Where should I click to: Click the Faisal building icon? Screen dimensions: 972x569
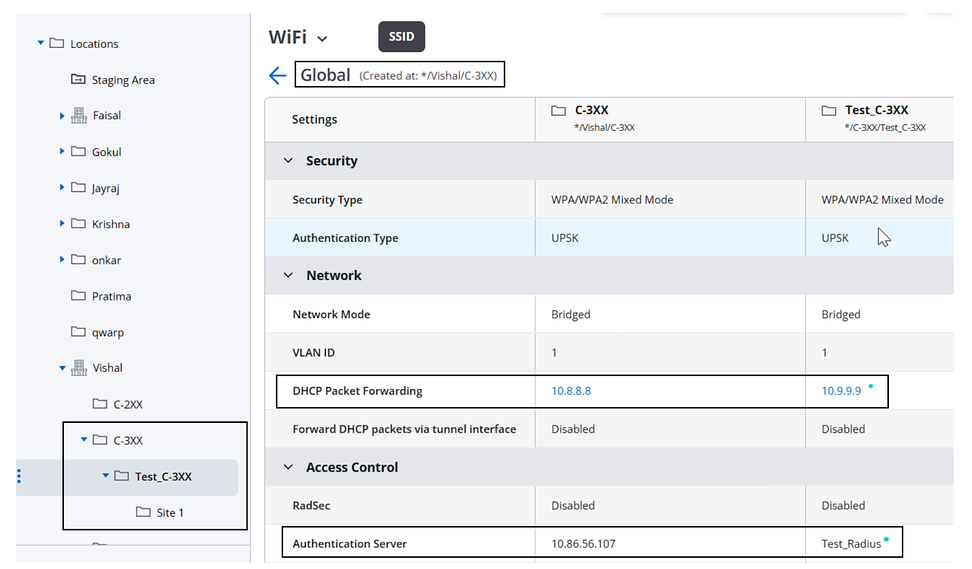coord(79,116)
